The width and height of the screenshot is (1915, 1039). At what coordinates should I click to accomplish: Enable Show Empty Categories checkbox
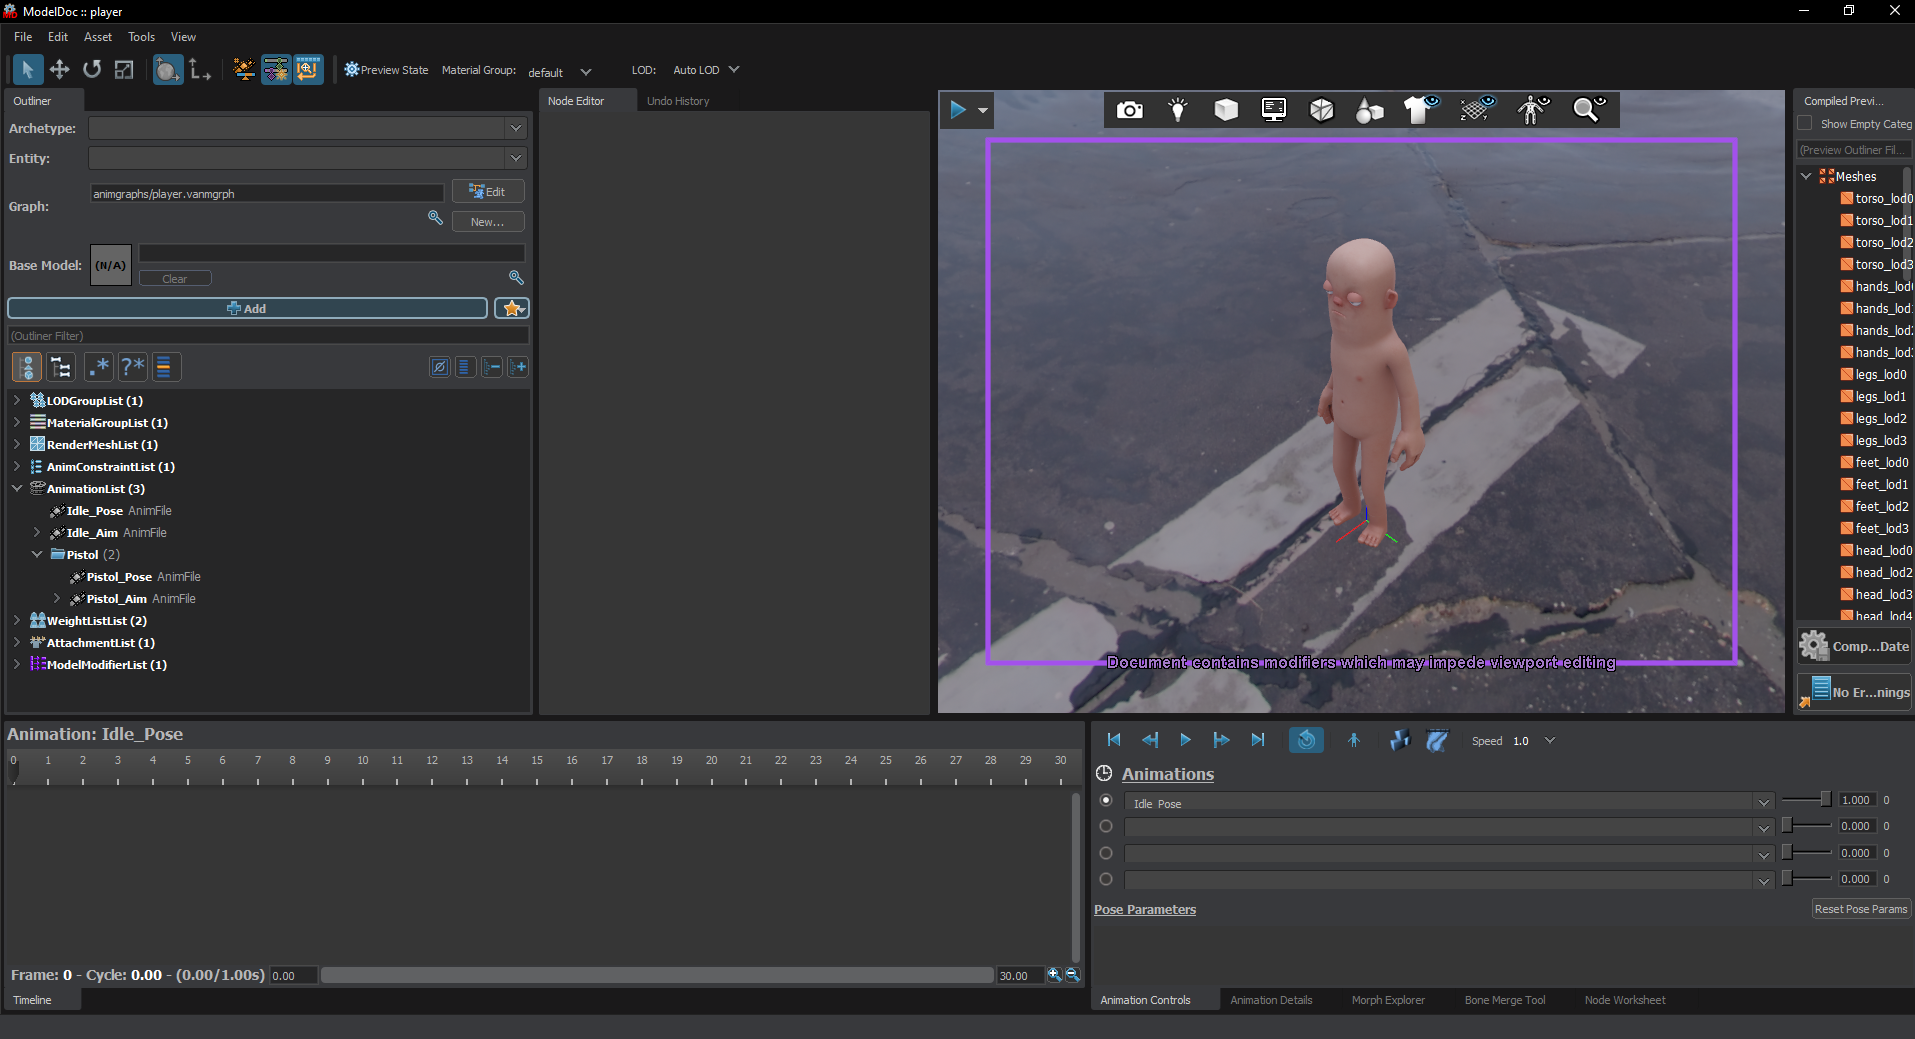[1804, 123]
